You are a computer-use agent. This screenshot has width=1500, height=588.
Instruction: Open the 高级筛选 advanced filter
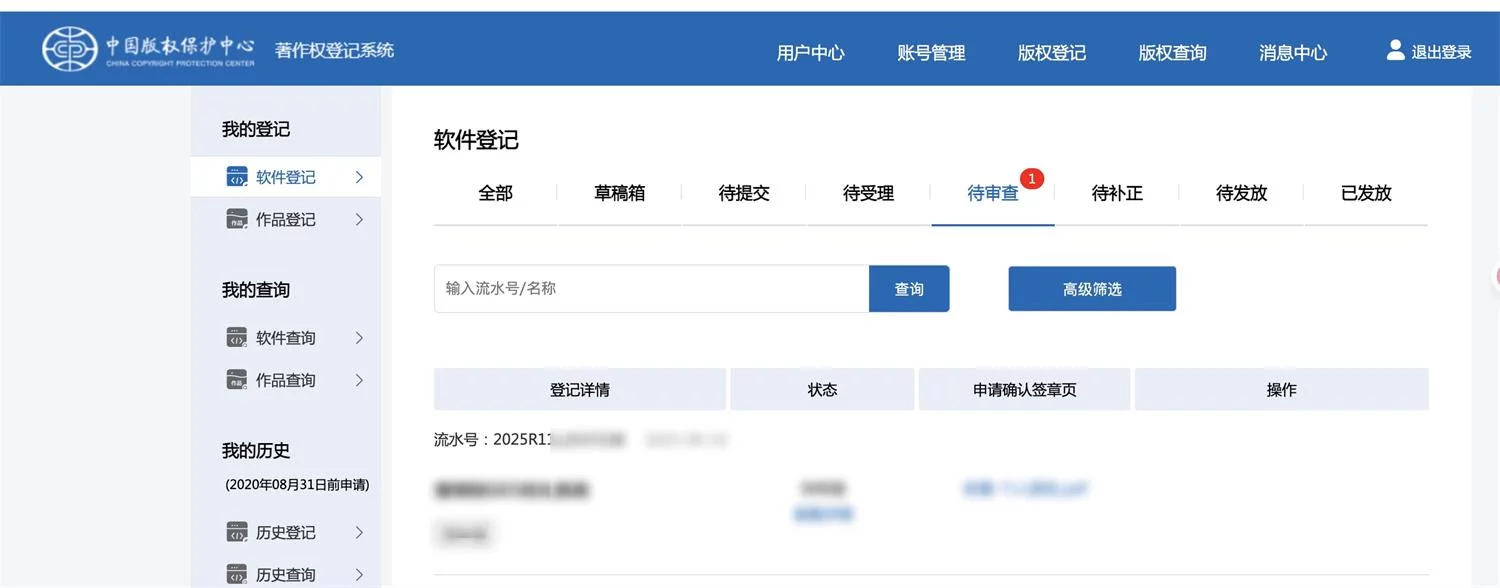click(x=1091, y=288)
